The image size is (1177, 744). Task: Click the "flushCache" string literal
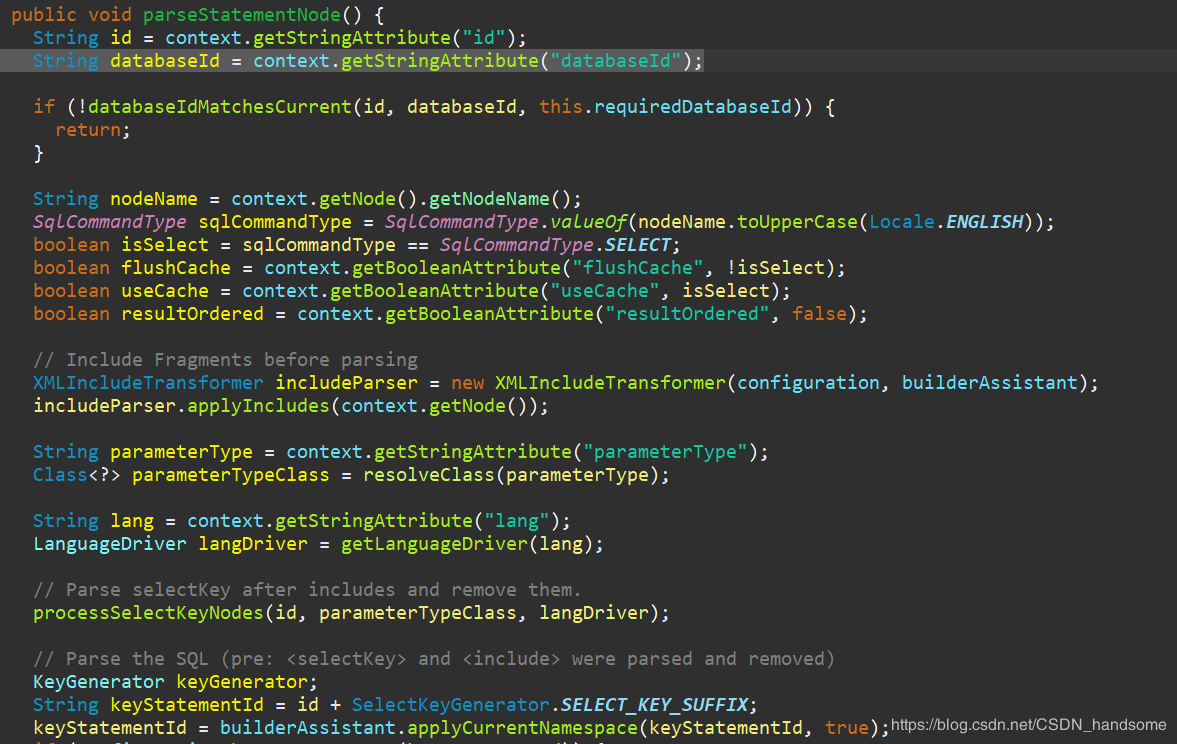[x=637, y=268]
